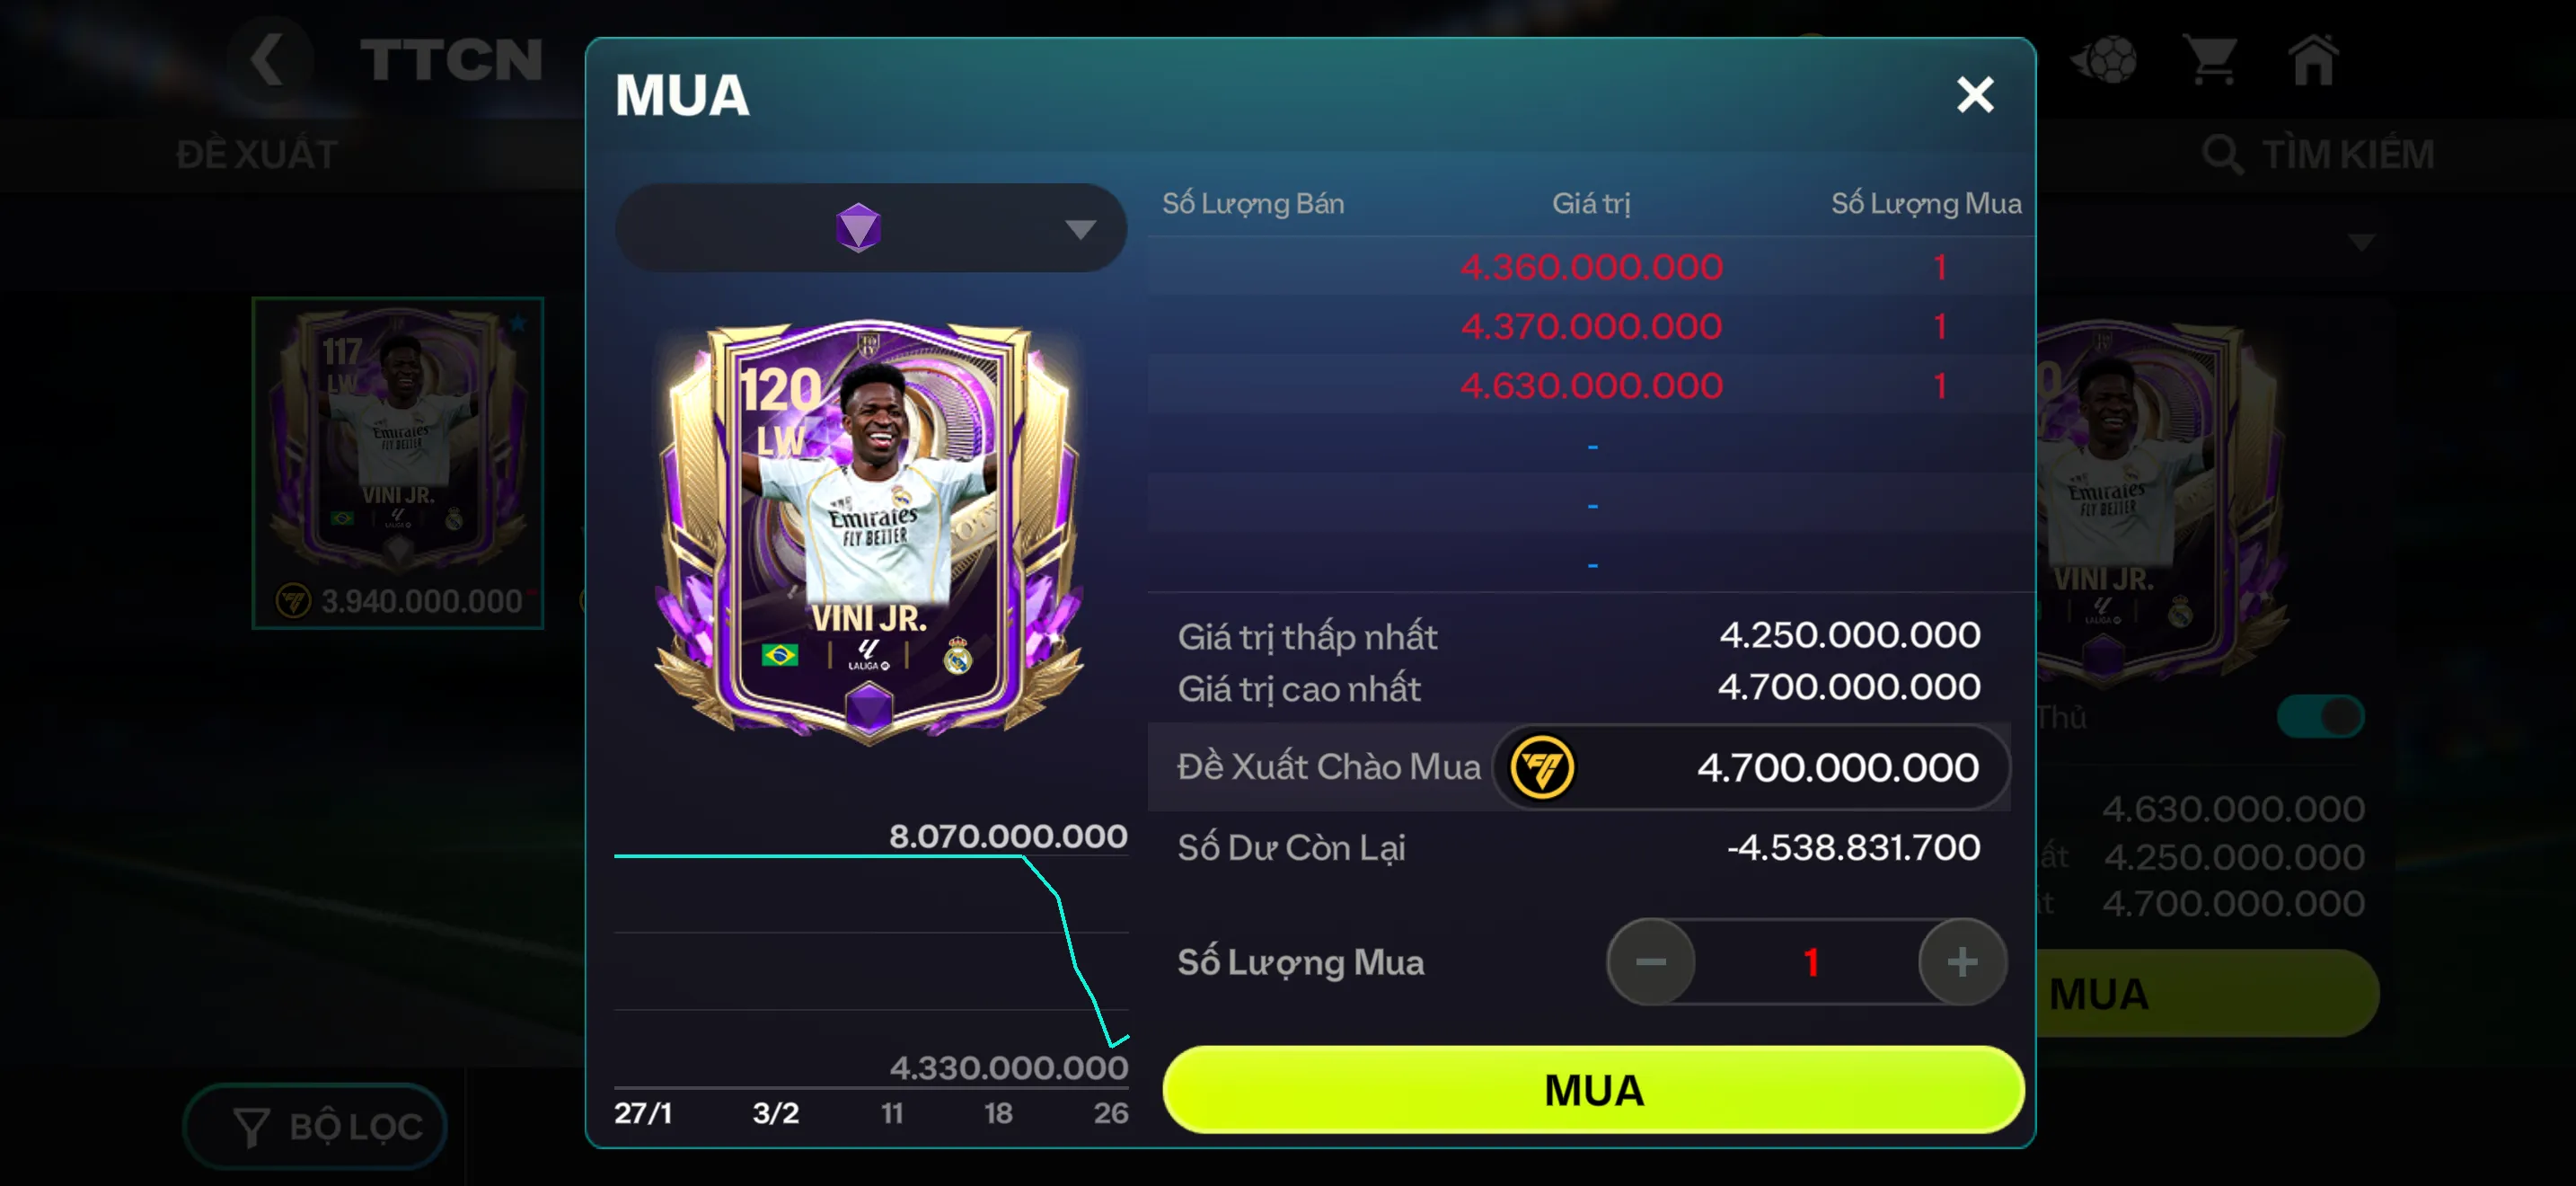Image resolution: width=2576 pixels, height=1186 pixels.
Task: Toggle the switch beside Thủ
Action: click(x=2319, y=716)
